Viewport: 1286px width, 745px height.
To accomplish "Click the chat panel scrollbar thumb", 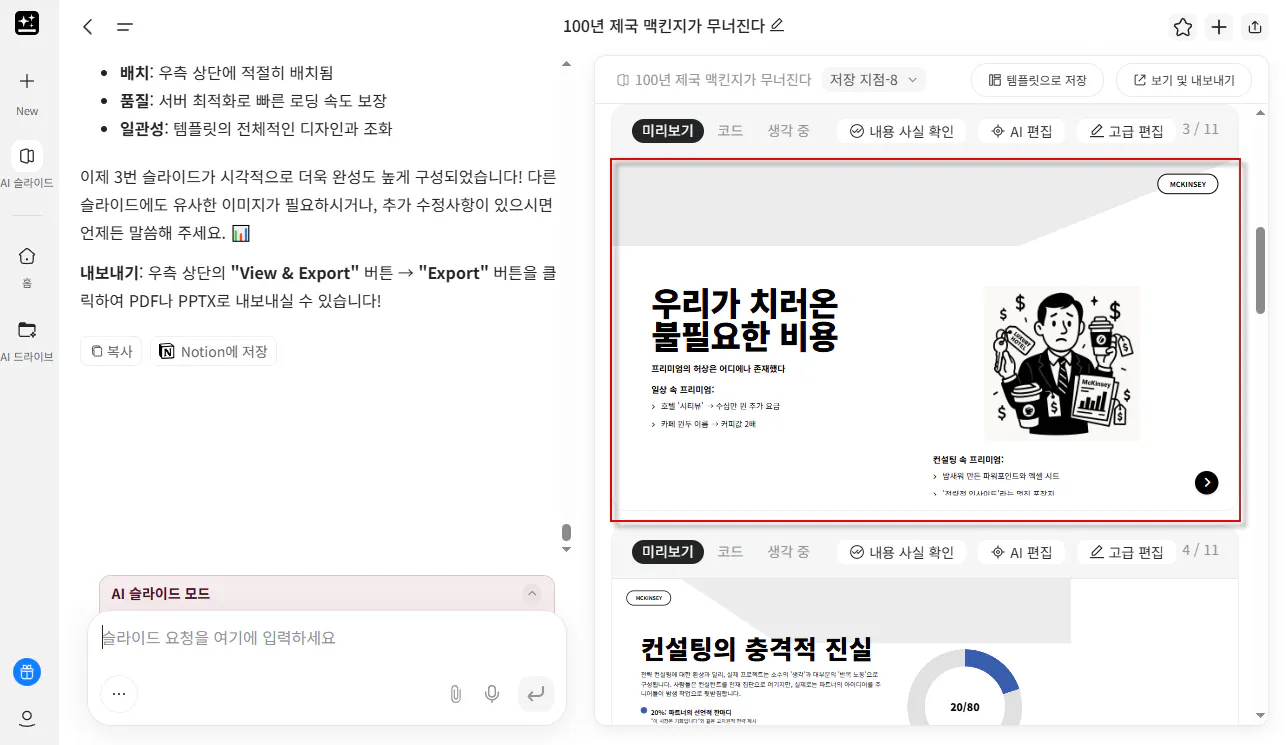I will [566, 532].
